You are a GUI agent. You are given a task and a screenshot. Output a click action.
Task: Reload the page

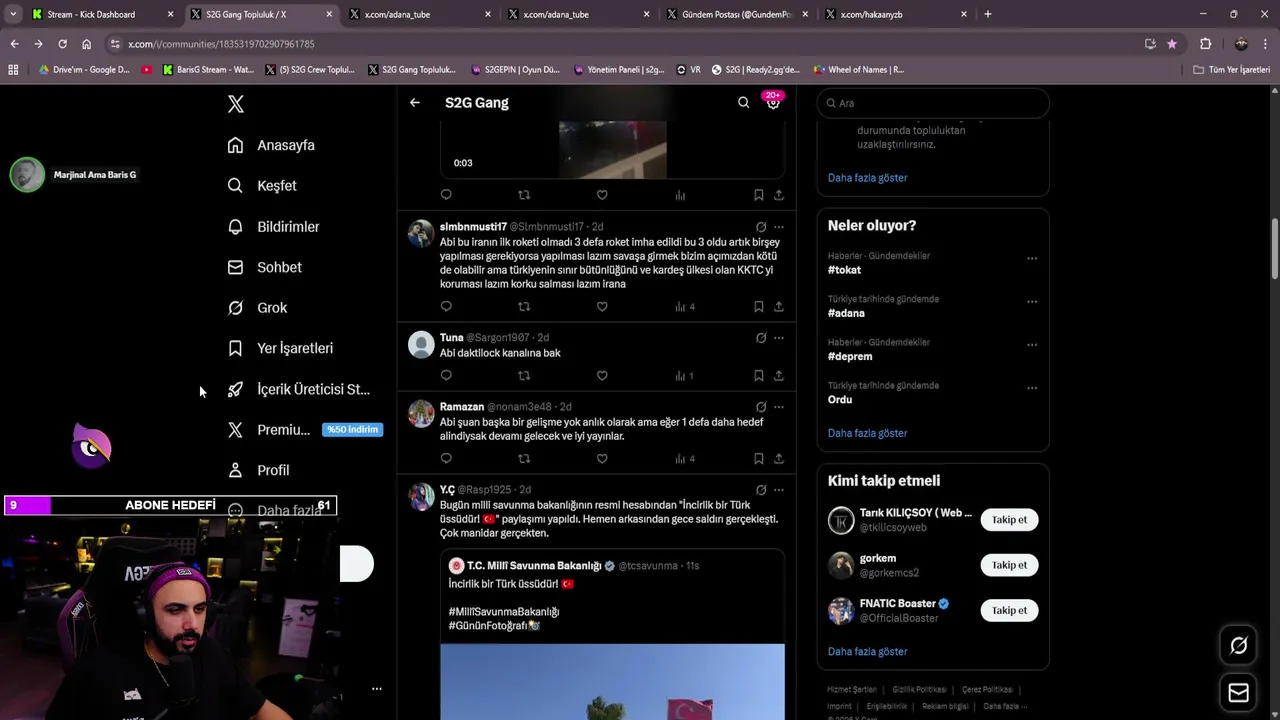click(x=62, y=44)
